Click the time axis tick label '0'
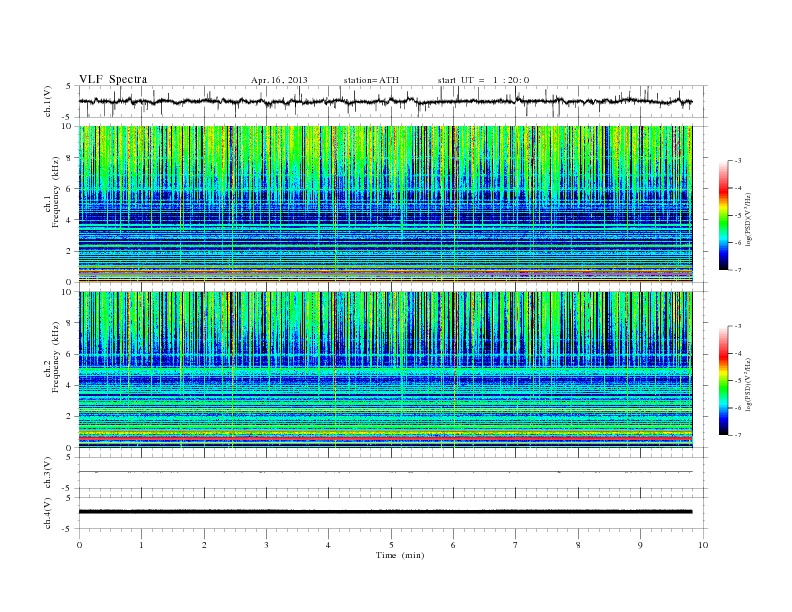 [79, 545]
